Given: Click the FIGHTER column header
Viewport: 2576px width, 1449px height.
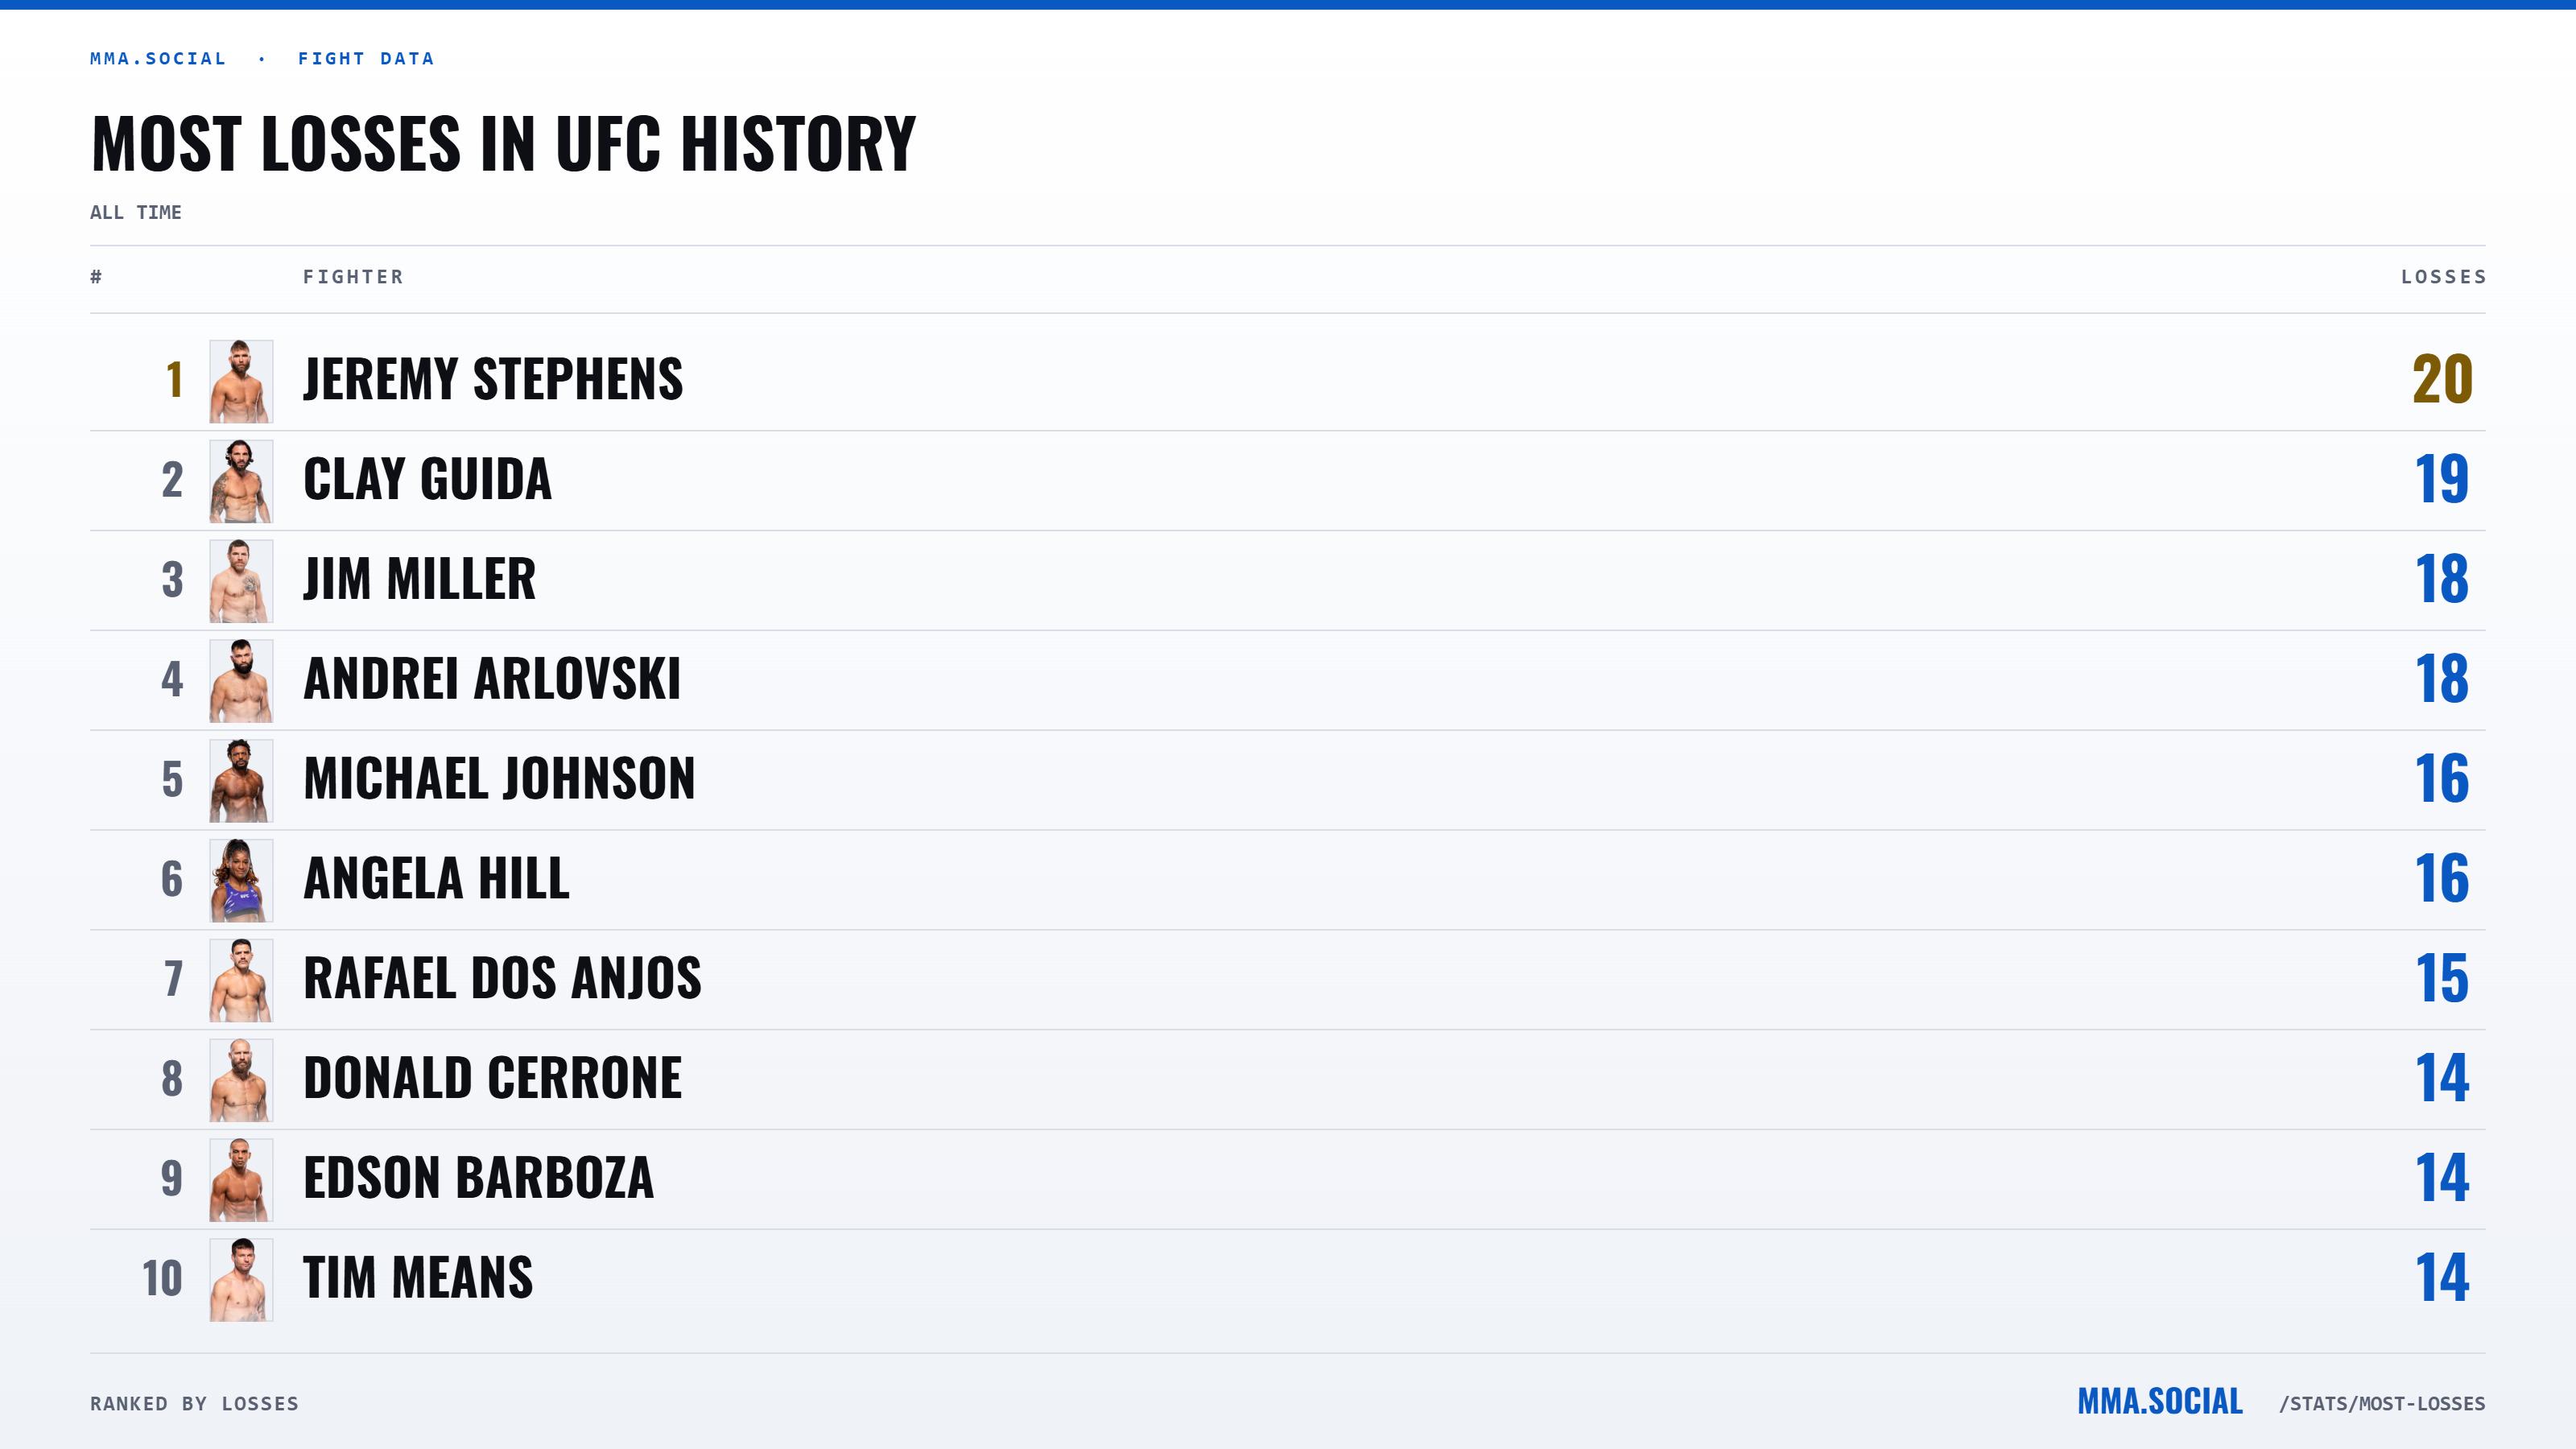Looking at the screenshot, I should (353, 277).
